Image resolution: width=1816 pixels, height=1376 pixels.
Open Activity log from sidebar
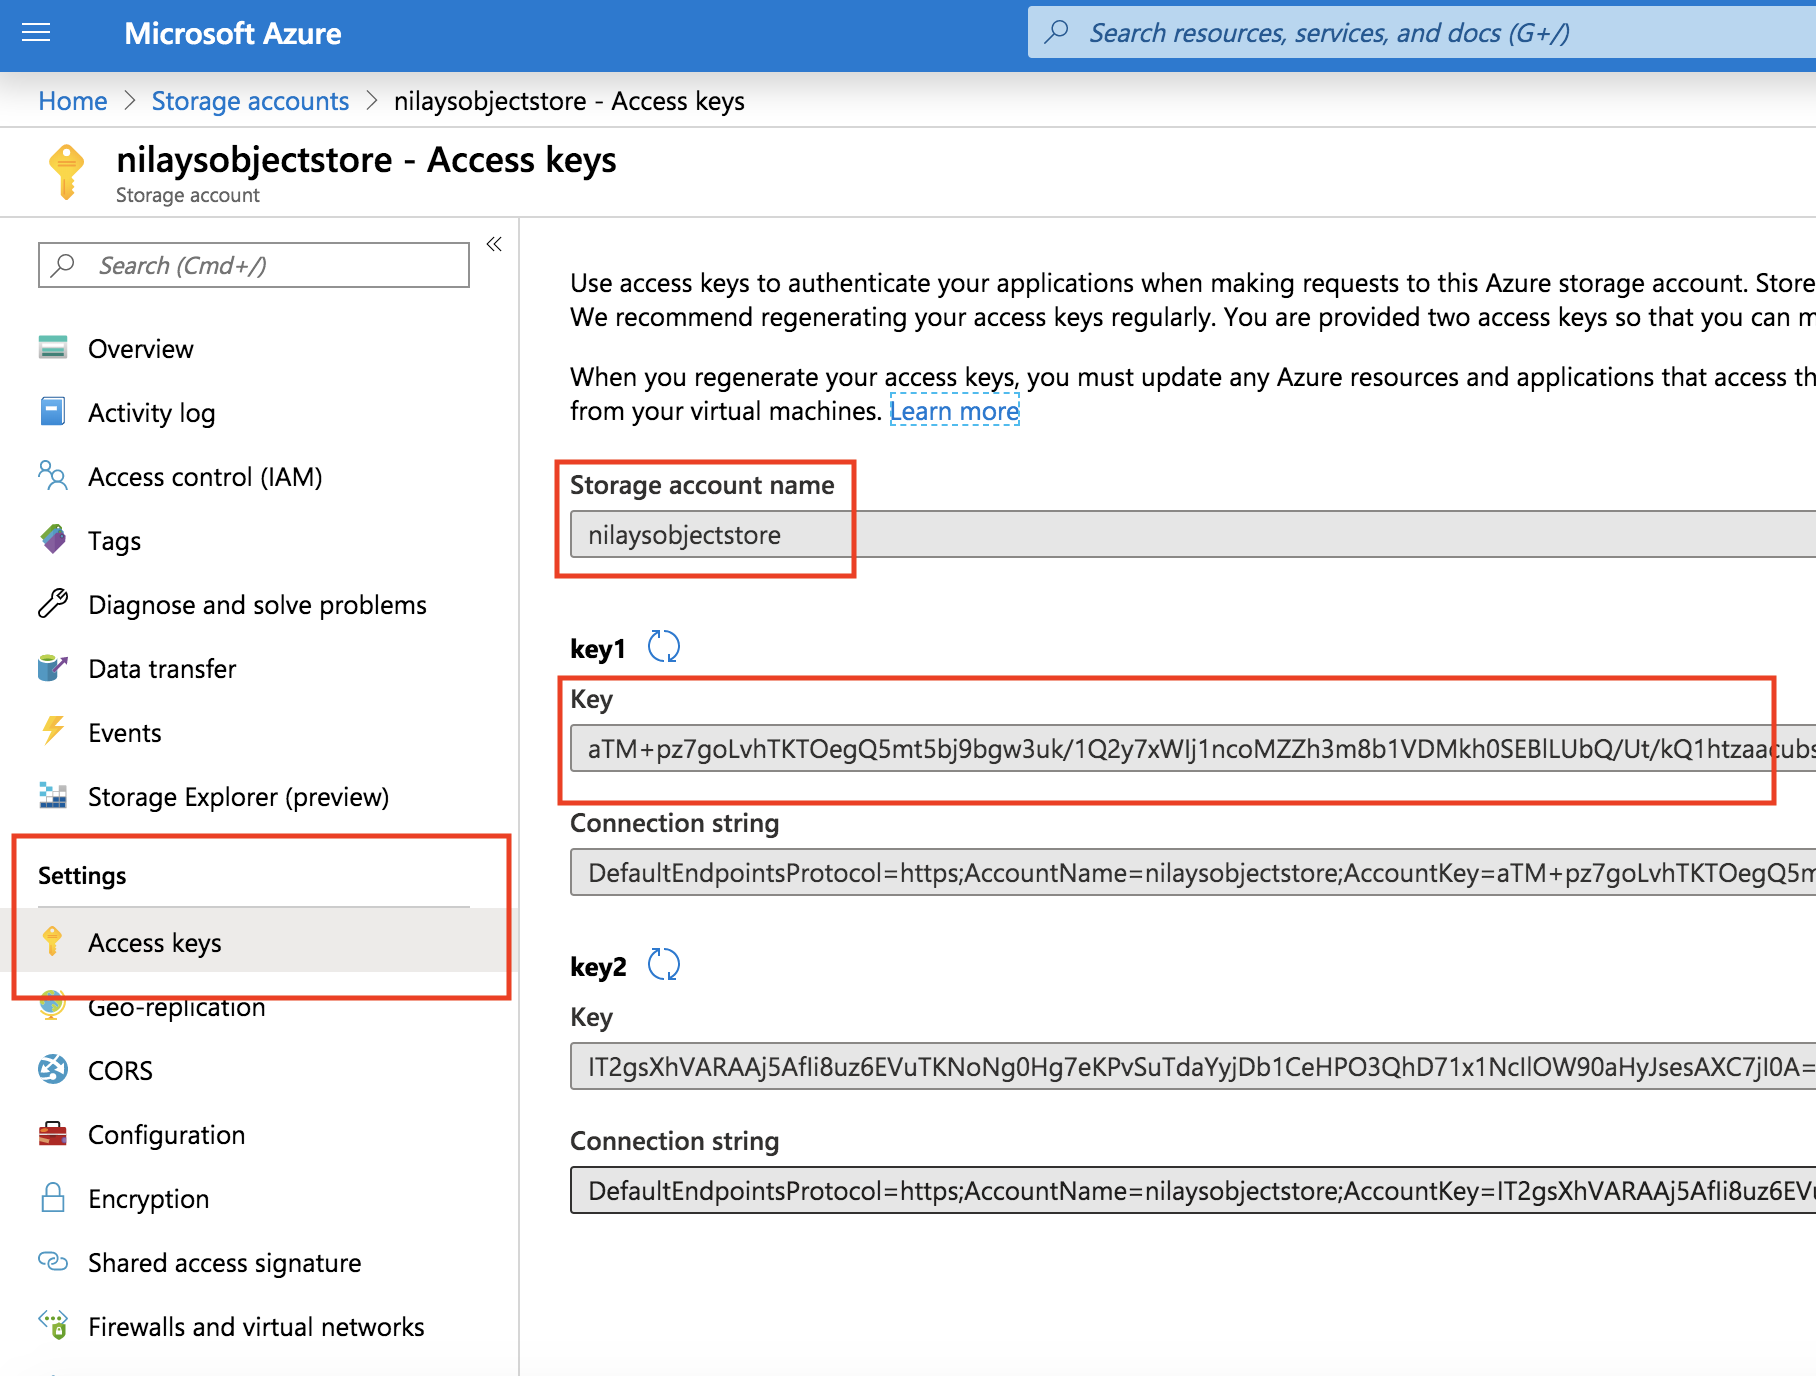point(151,413)
